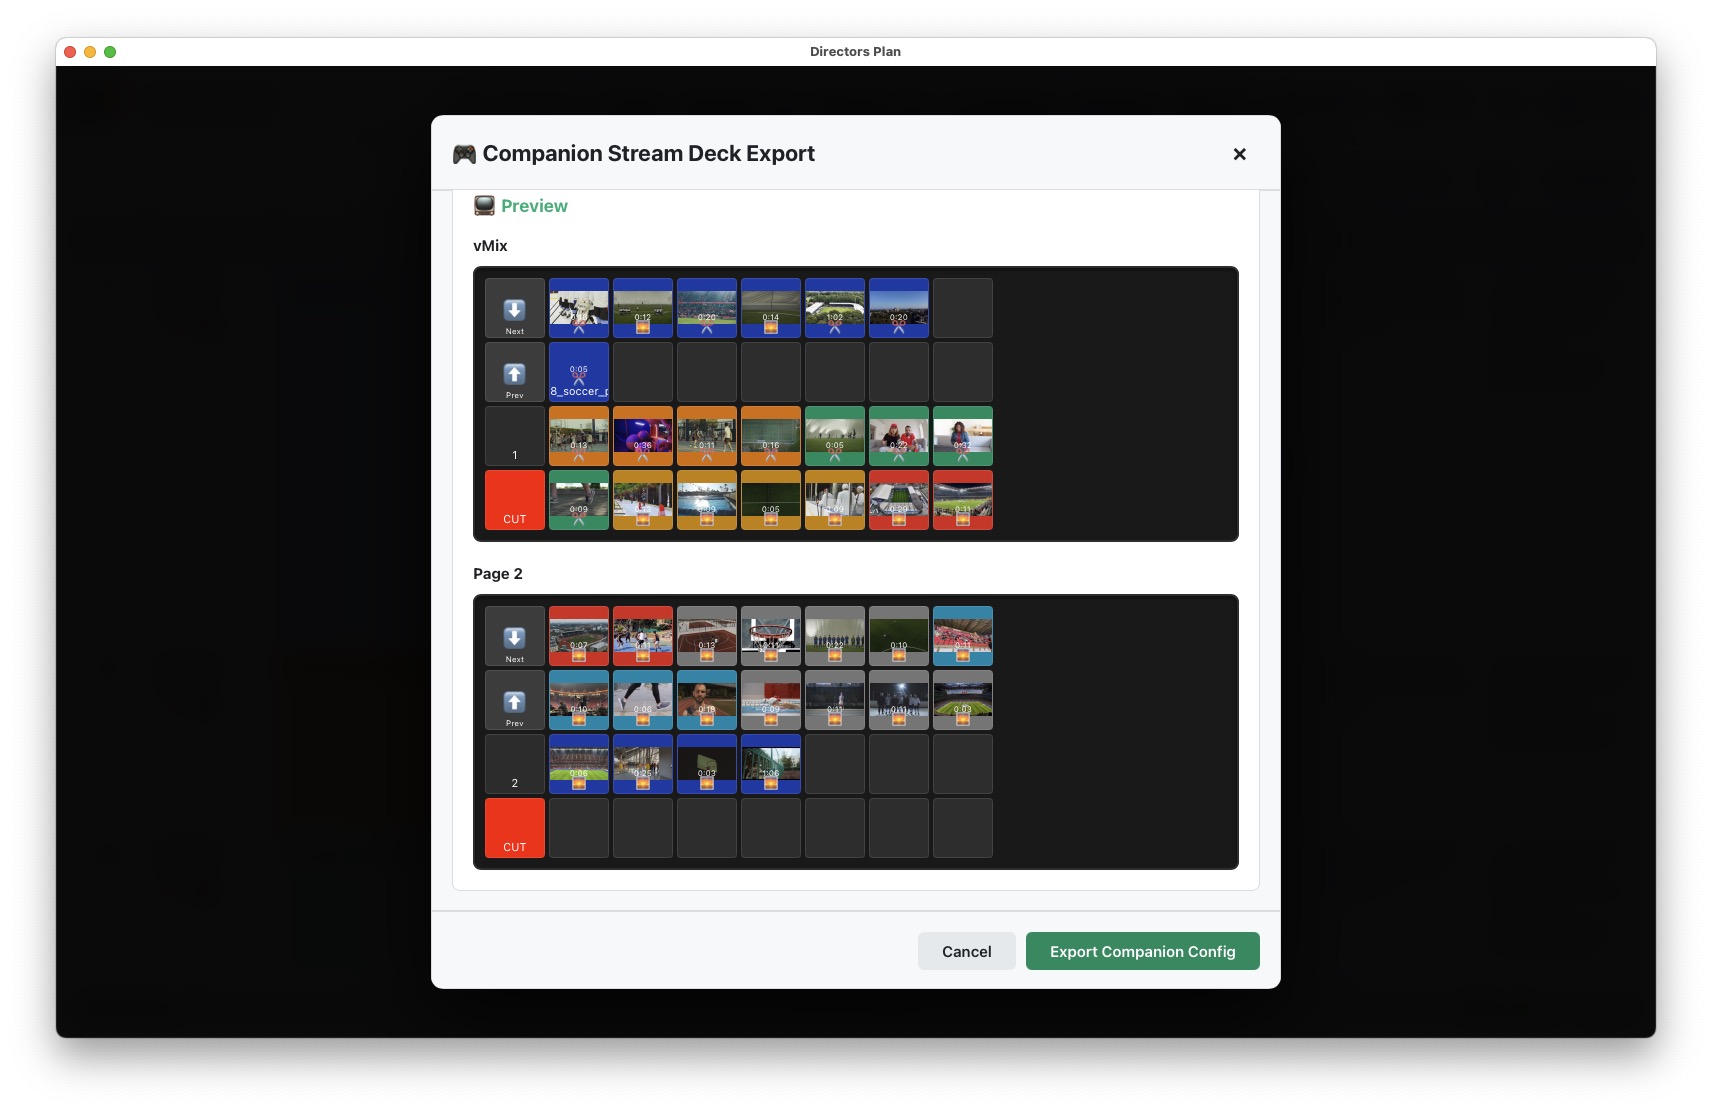Select the basketball hoop clip on Page 2
This screenshot has width=1712, height=1112.
click(771, 636)
